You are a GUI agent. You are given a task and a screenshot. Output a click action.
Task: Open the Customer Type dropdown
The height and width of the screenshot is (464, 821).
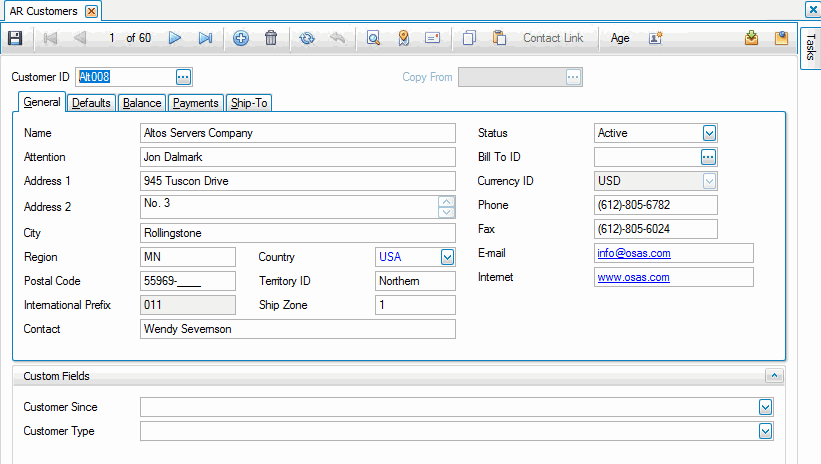pos(765,431)
